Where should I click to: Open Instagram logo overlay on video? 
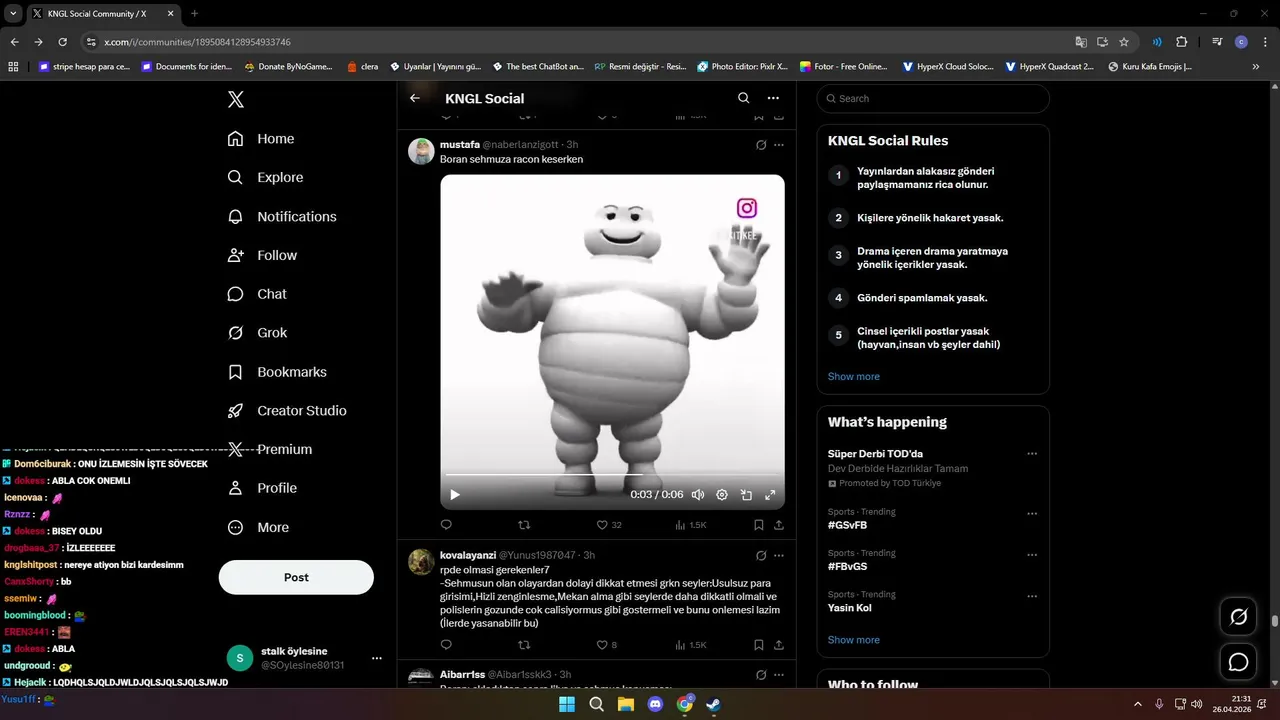(x=747, y=208)
